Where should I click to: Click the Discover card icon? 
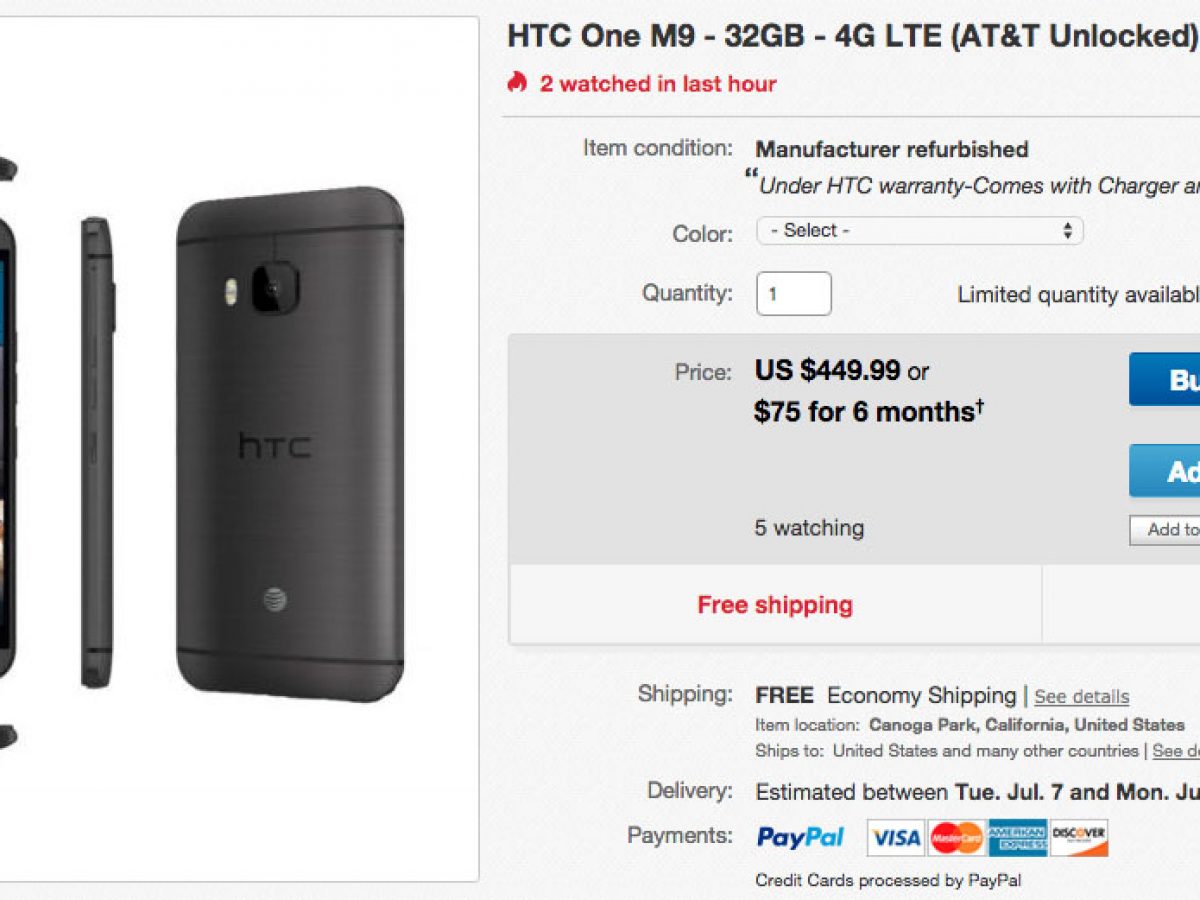[1079, 838]
